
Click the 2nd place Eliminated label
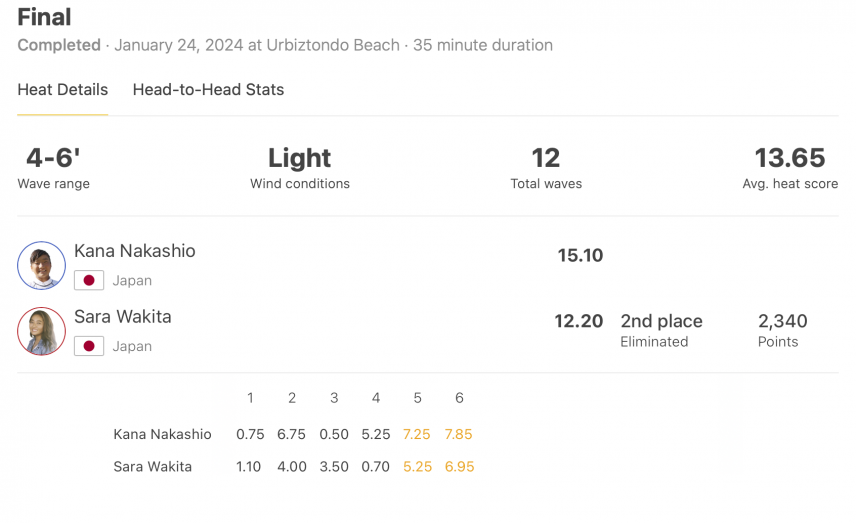point(661,330)
